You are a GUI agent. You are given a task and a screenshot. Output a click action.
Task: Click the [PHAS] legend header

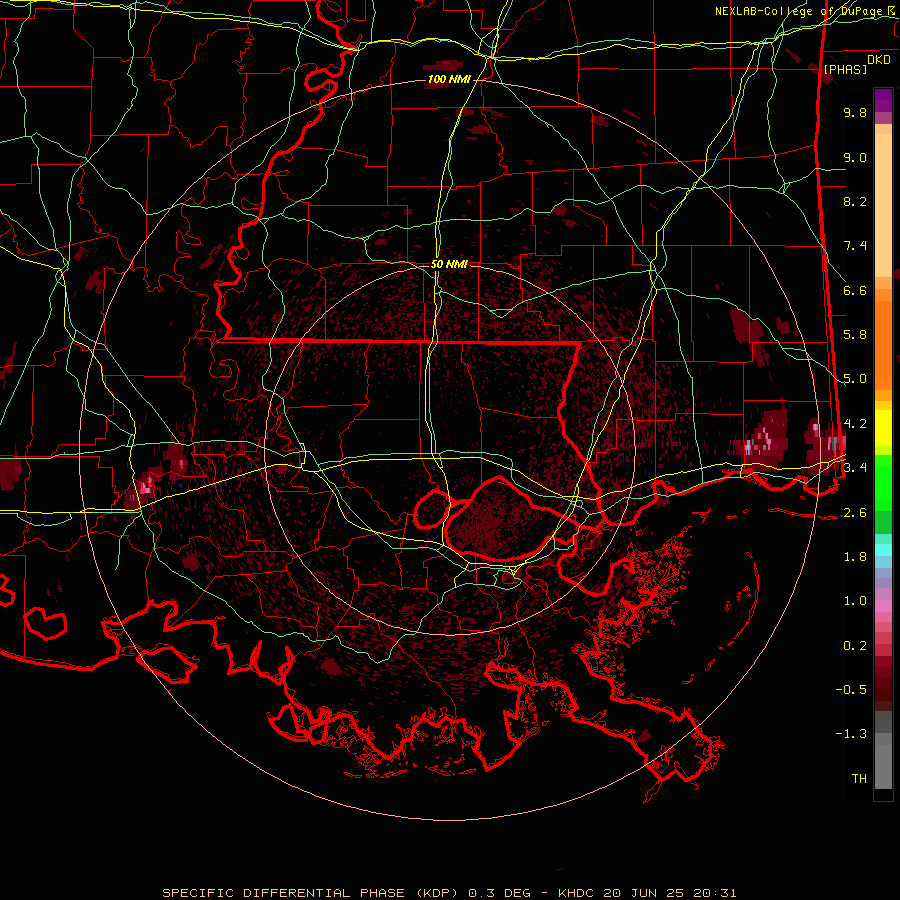[845, 69]
